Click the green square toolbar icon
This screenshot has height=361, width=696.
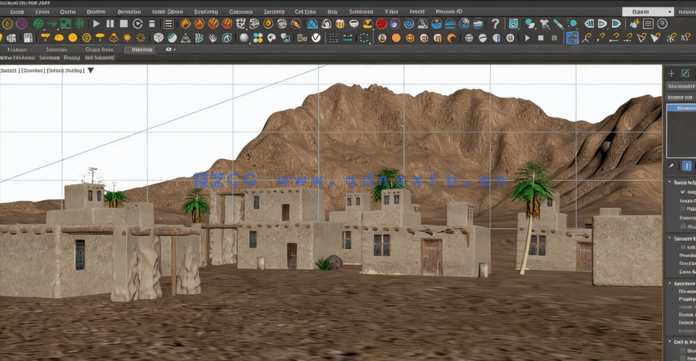[66, 24]
